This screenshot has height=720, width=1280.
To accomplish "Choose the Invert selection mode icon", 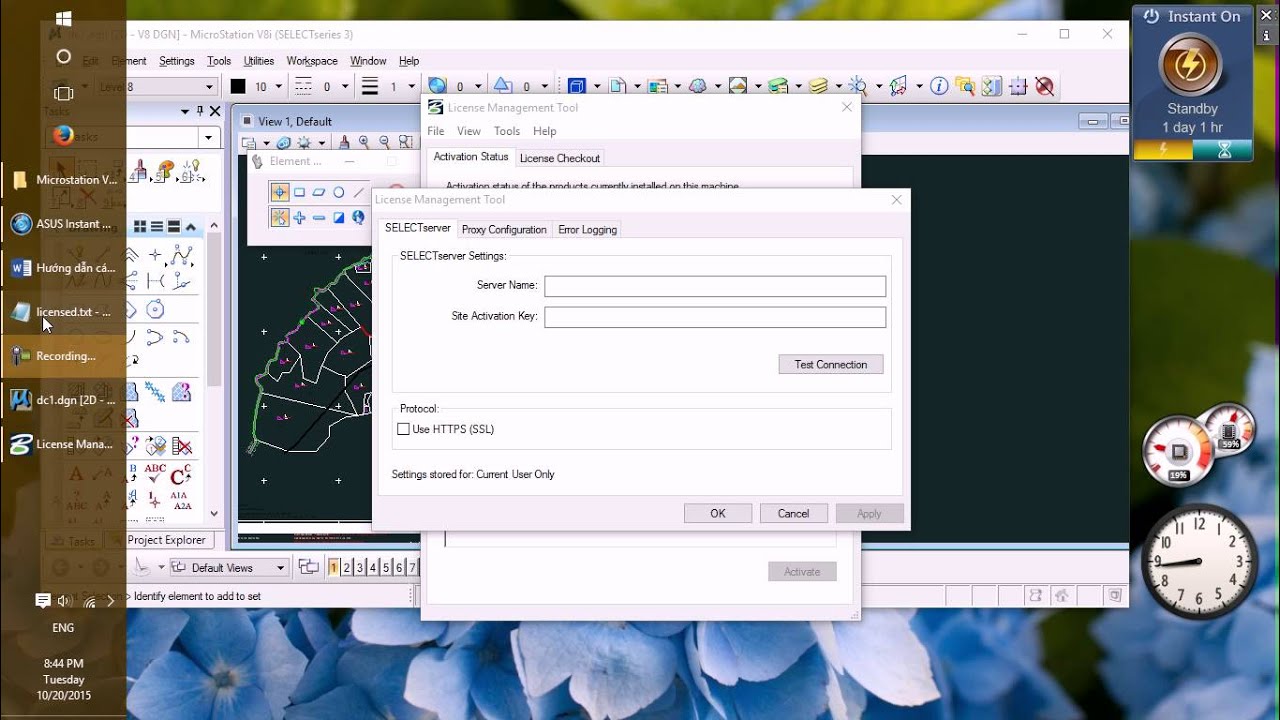I will click(339, 217).
